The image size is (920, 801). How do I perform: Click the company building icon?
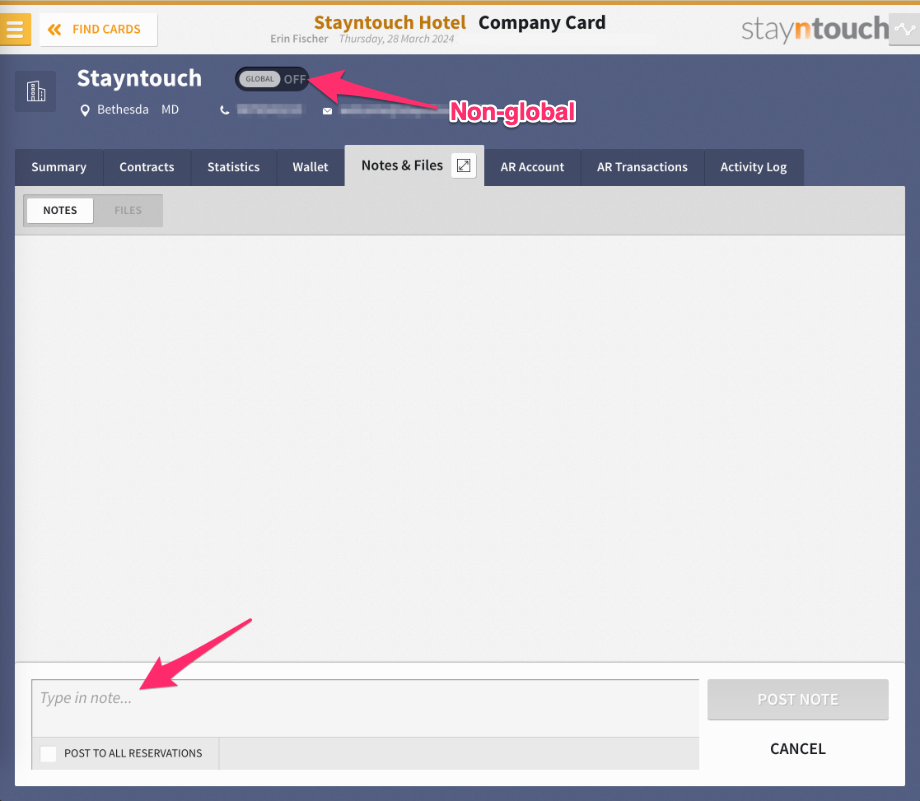click(36, 92)
